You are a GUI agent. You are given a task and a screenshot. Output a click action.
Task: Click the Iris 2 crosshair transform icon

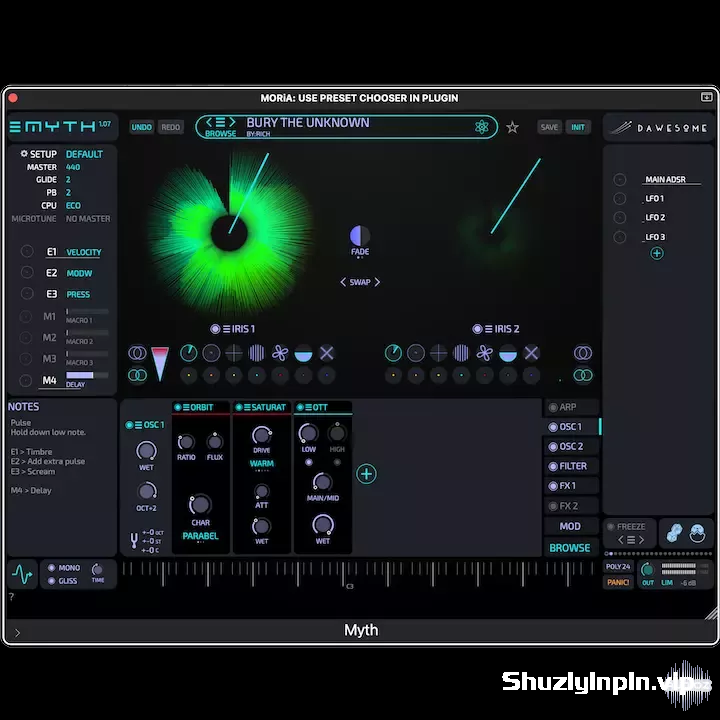coord(439,353)
